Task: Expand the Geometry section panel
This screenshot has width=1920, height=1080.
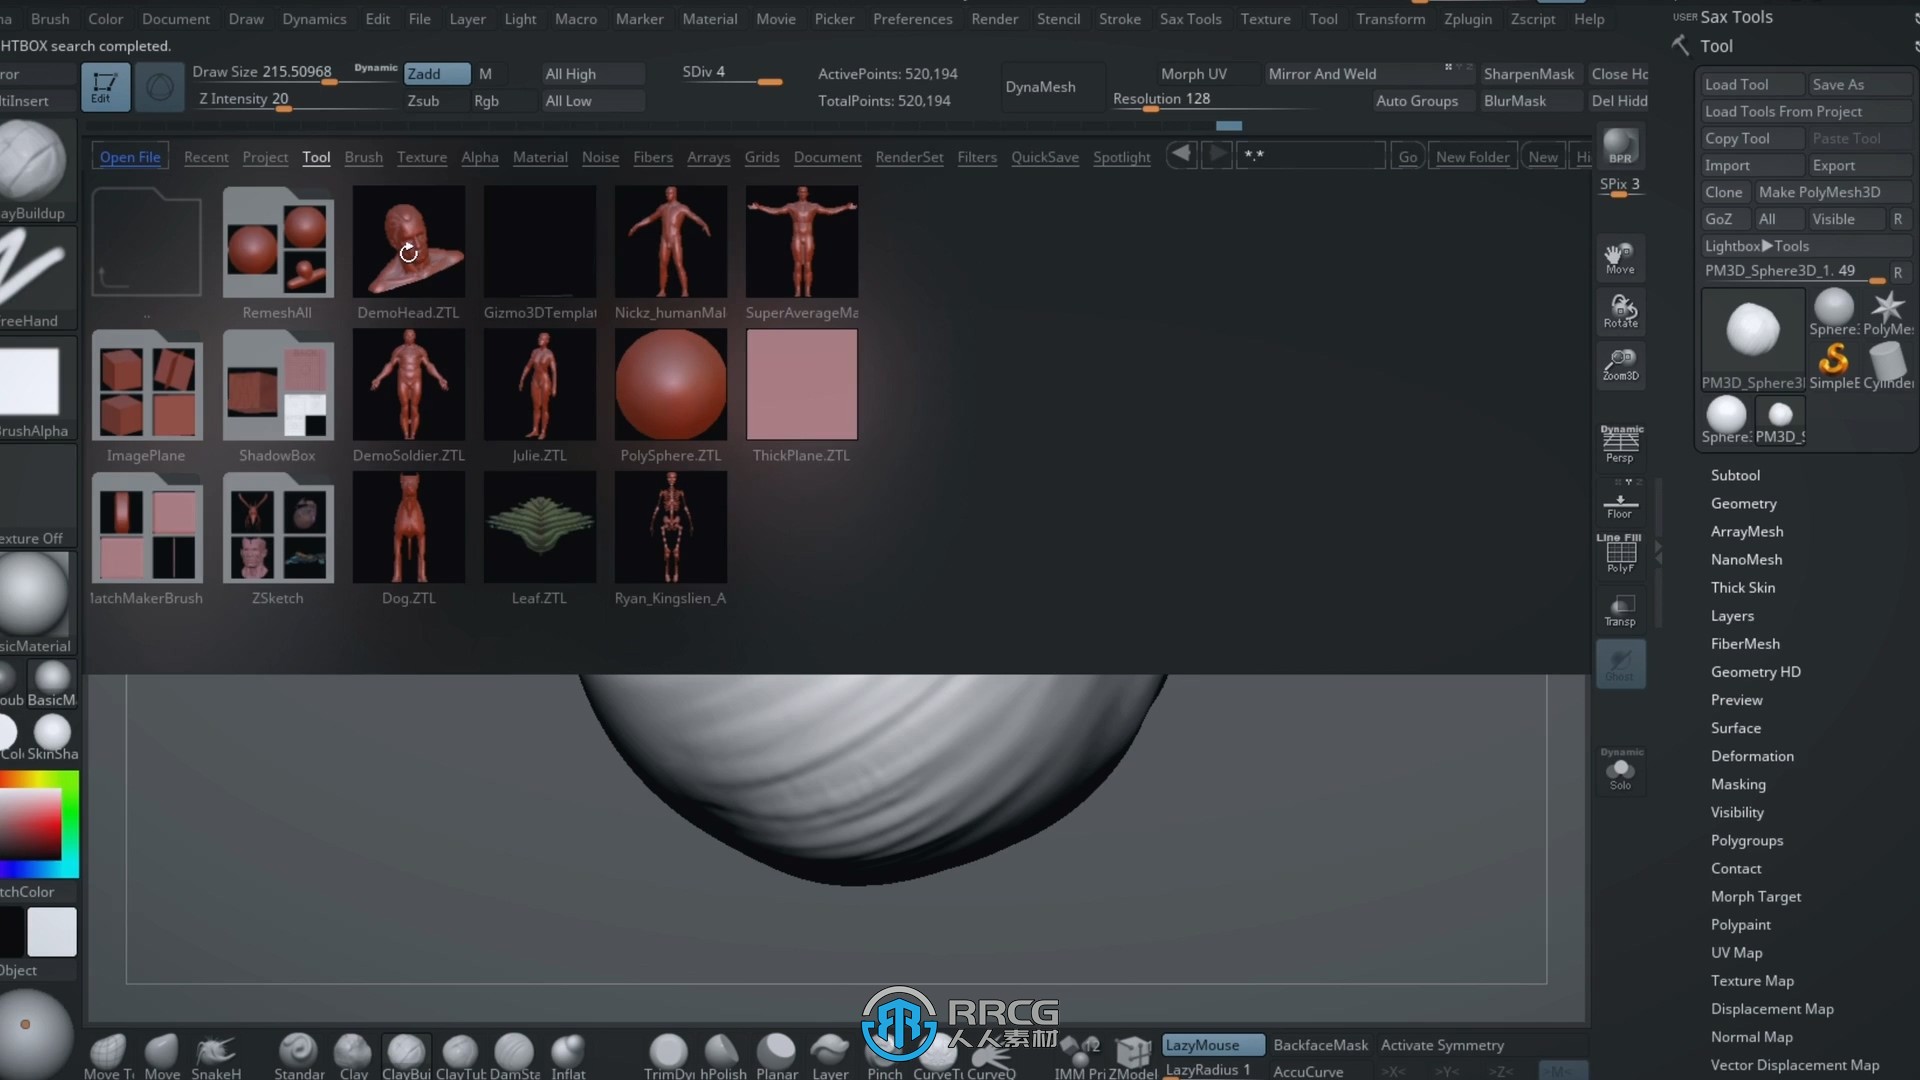Action: click(1743, 502)
